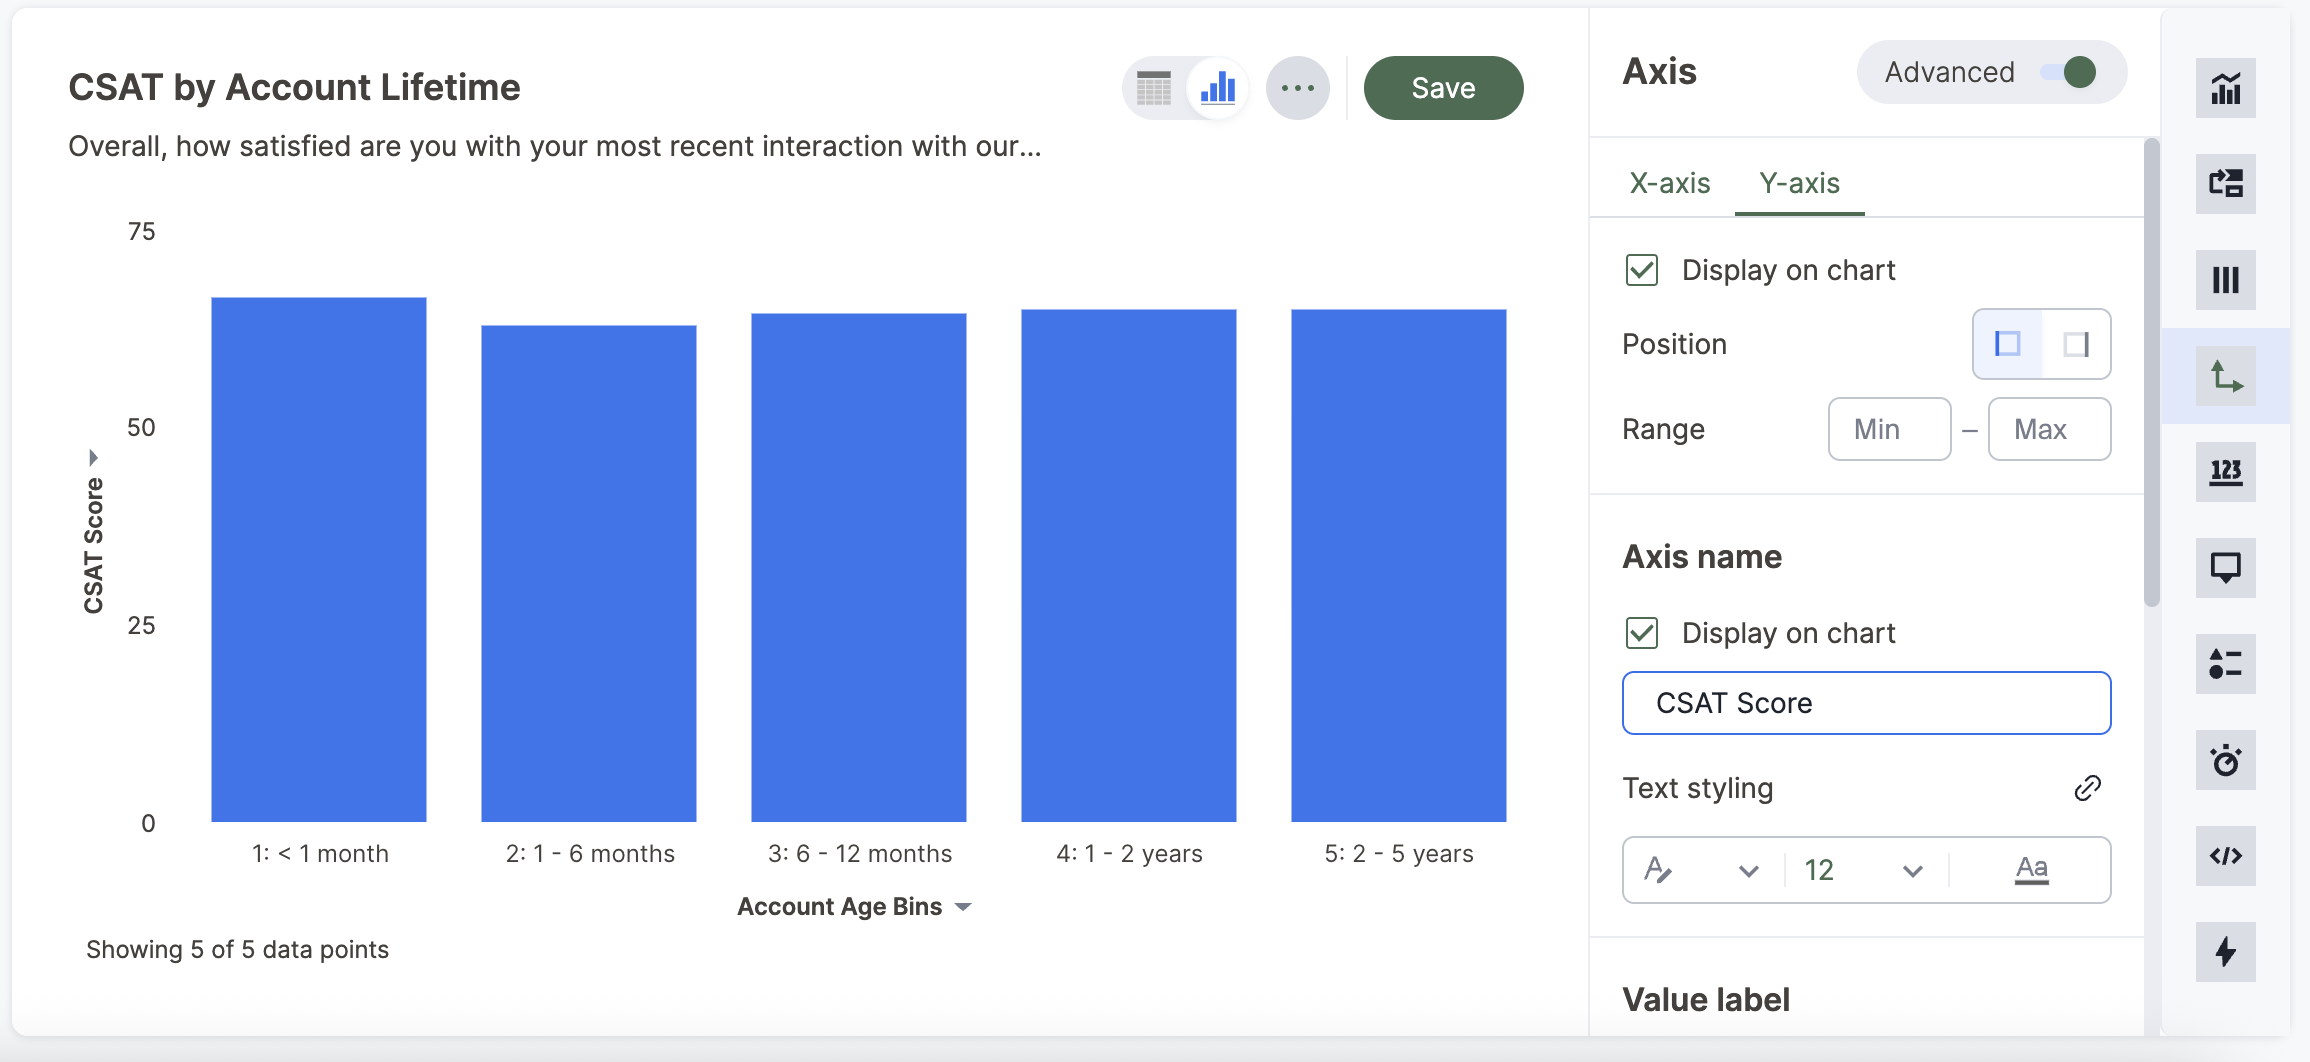Viewport: 2310px width, 1062px height.
Task: Select the bar chart view icon
Action: coord(1218,89)
